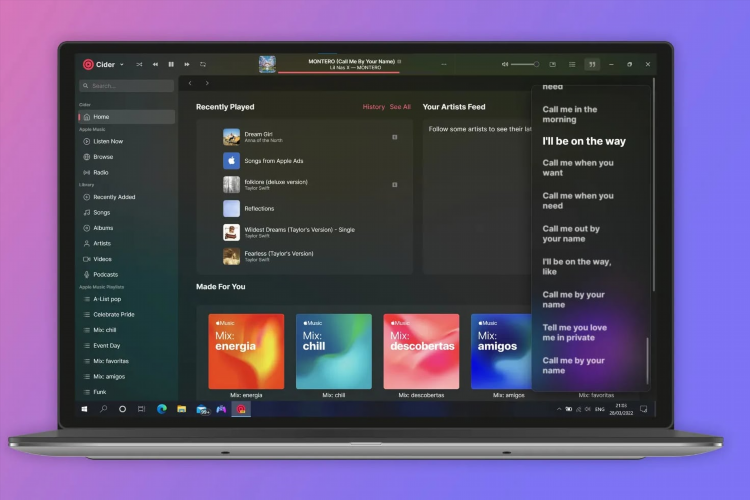This screenshot has height=500, width=750.
Task: Pause the current song
Action: click(x=171, y=65)
